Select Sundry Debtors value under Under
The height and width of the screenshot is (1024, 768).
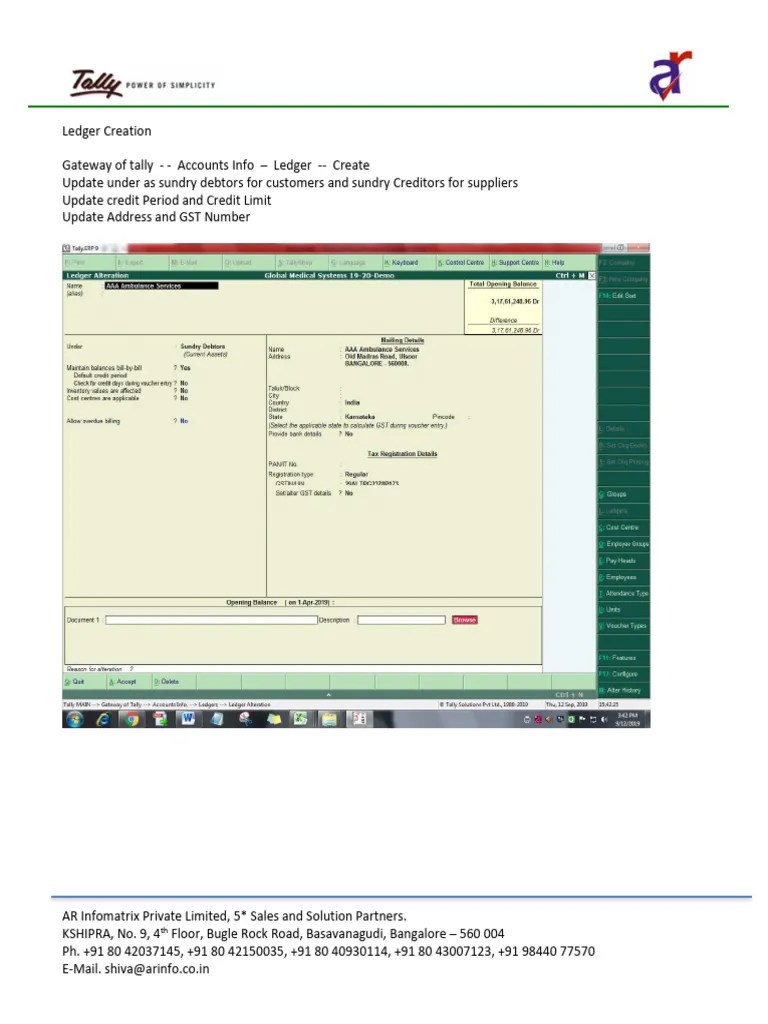click(202, 347)
